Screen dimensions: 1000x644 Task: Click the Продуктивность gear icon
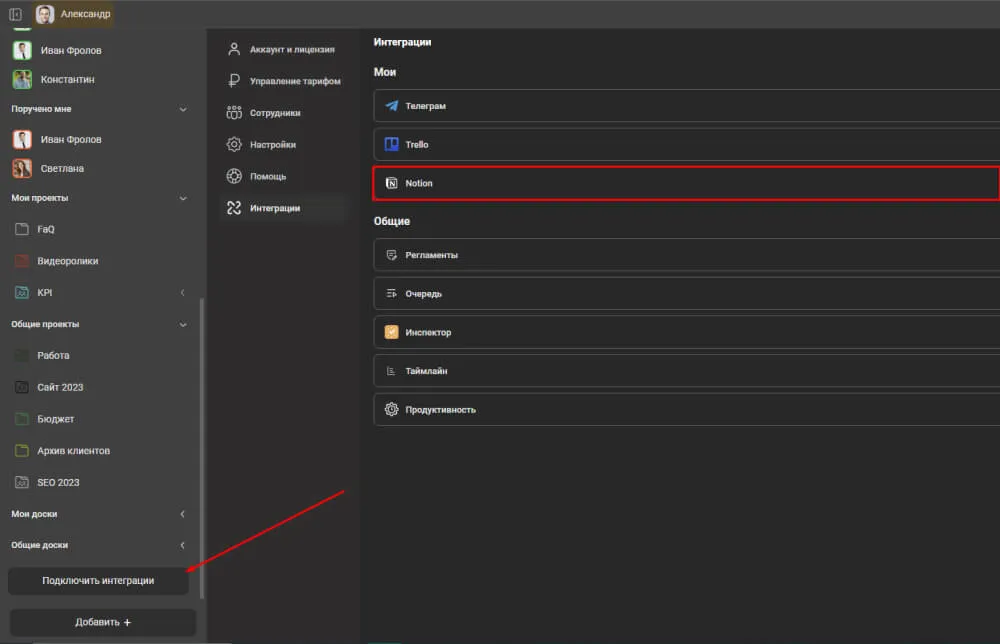click(x=392, y=410)
